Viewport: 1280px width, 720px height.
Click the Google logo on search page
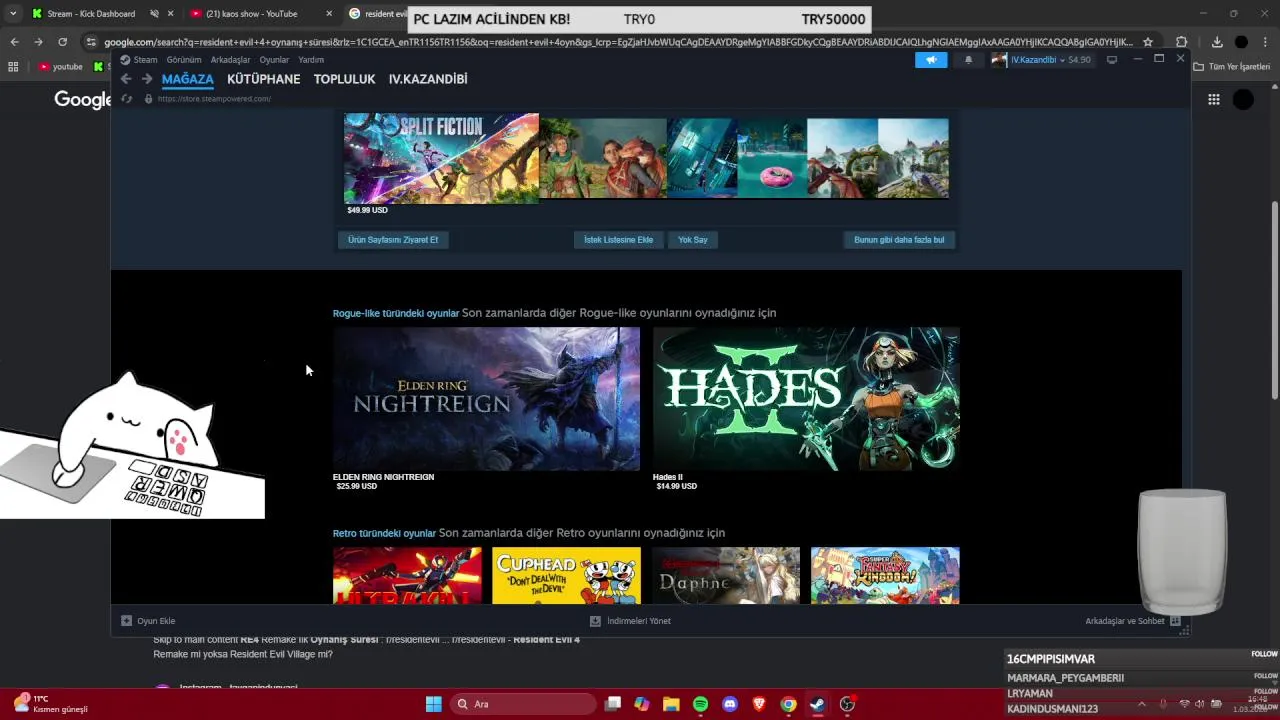pos(82,99)
